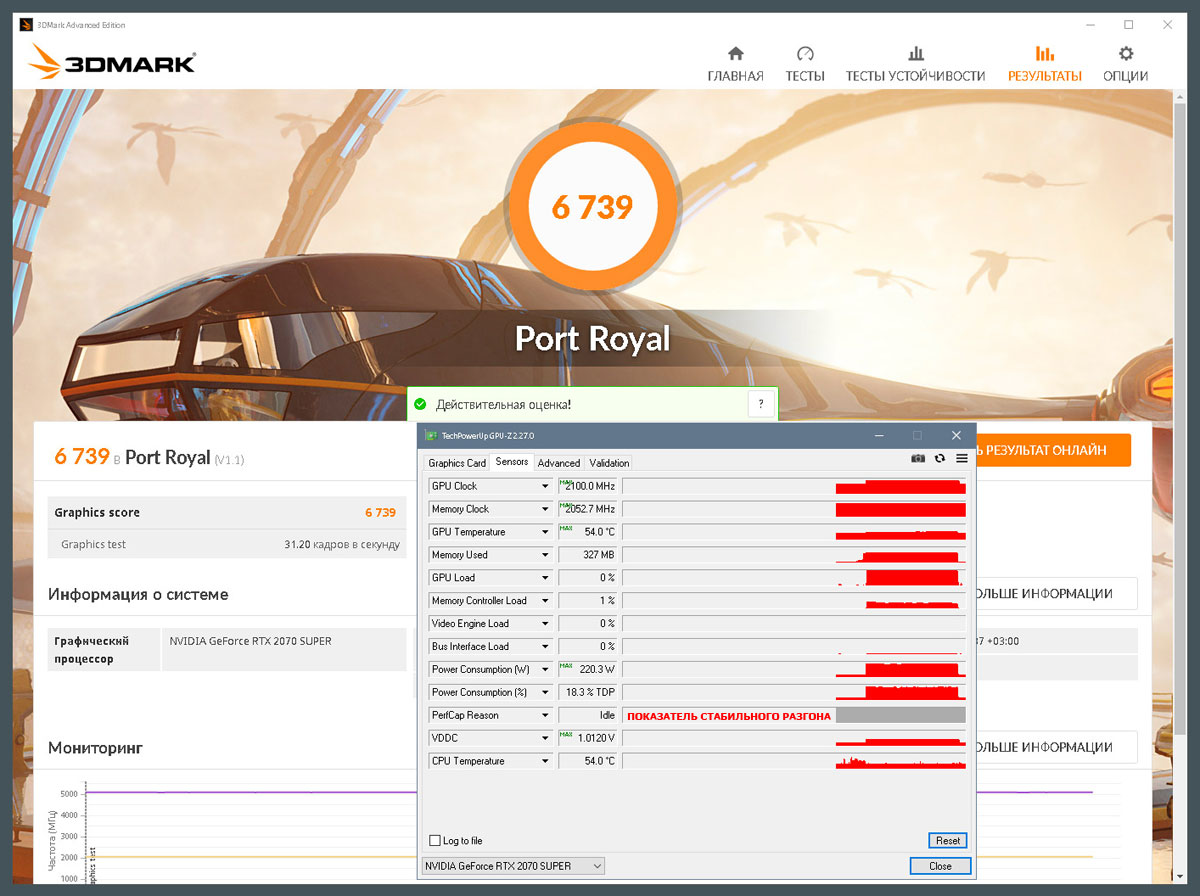The image size is (1200, 896).
Task: Open the РЕЗУЛЬТАТЫ results section
Action: 1044,64
